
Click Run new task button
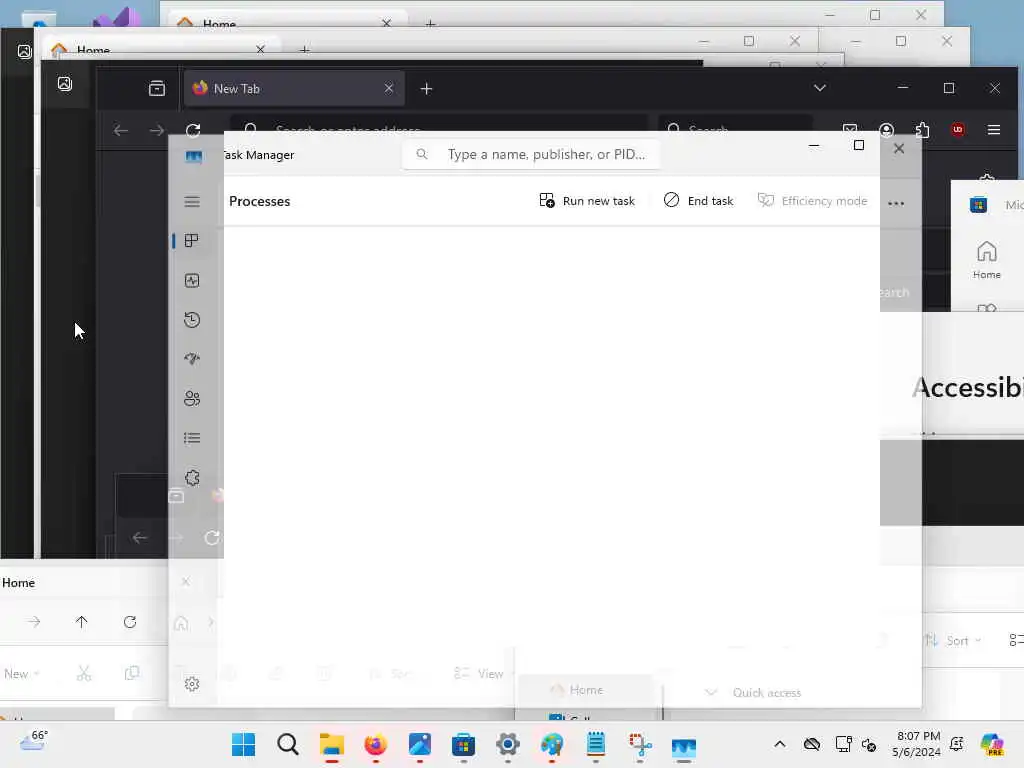pos(587,200)
